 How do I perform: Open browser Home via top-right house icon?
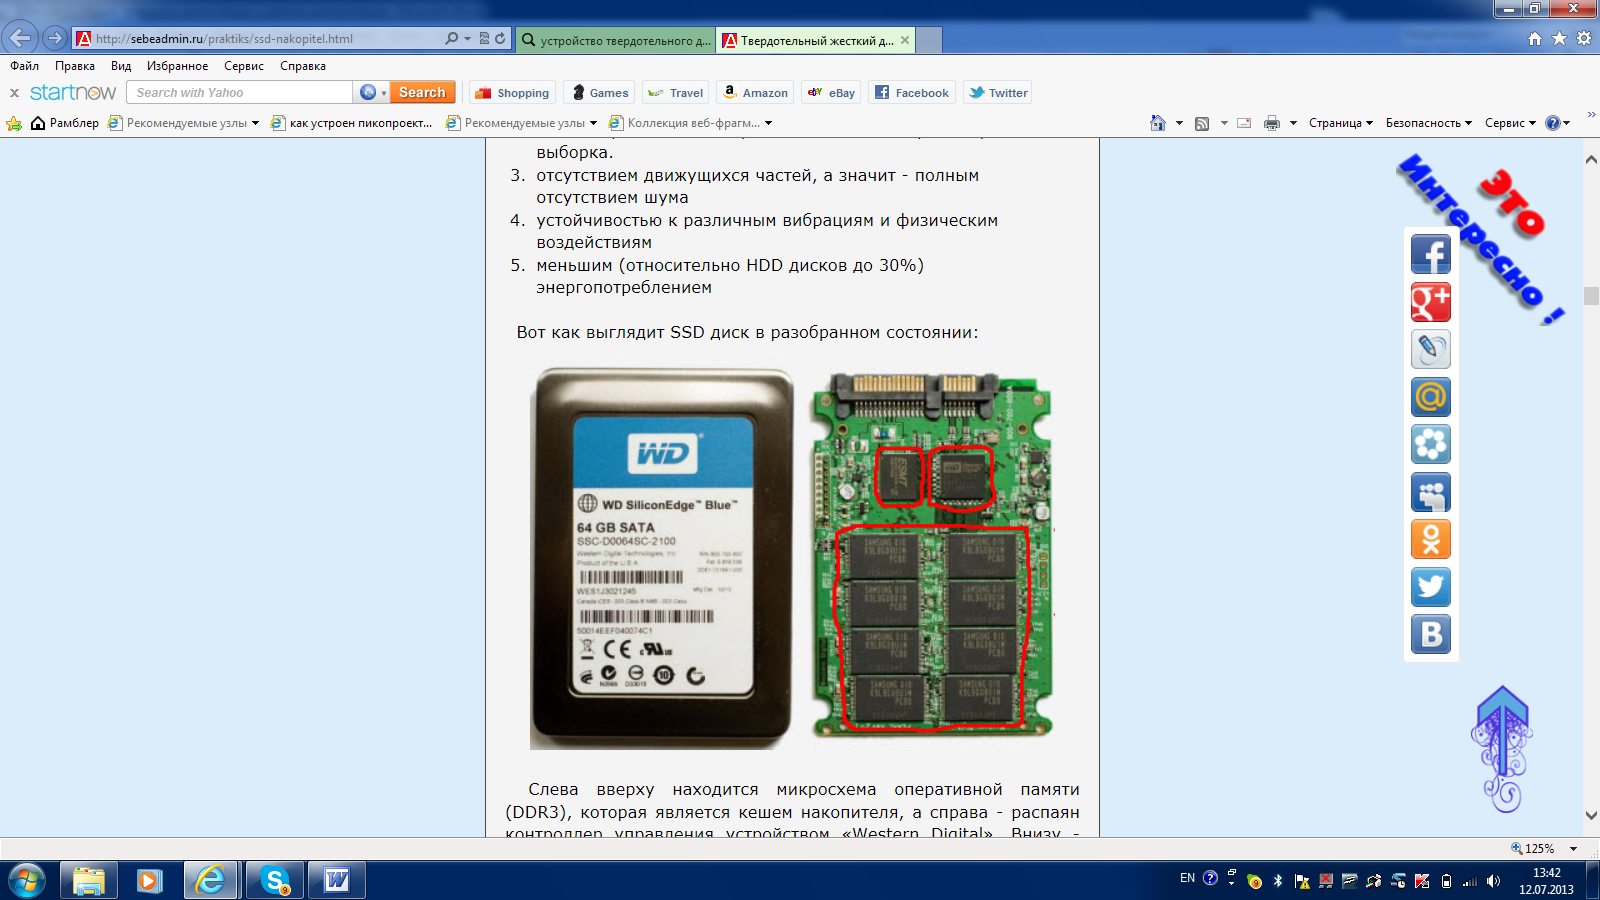coord(1535,38)
